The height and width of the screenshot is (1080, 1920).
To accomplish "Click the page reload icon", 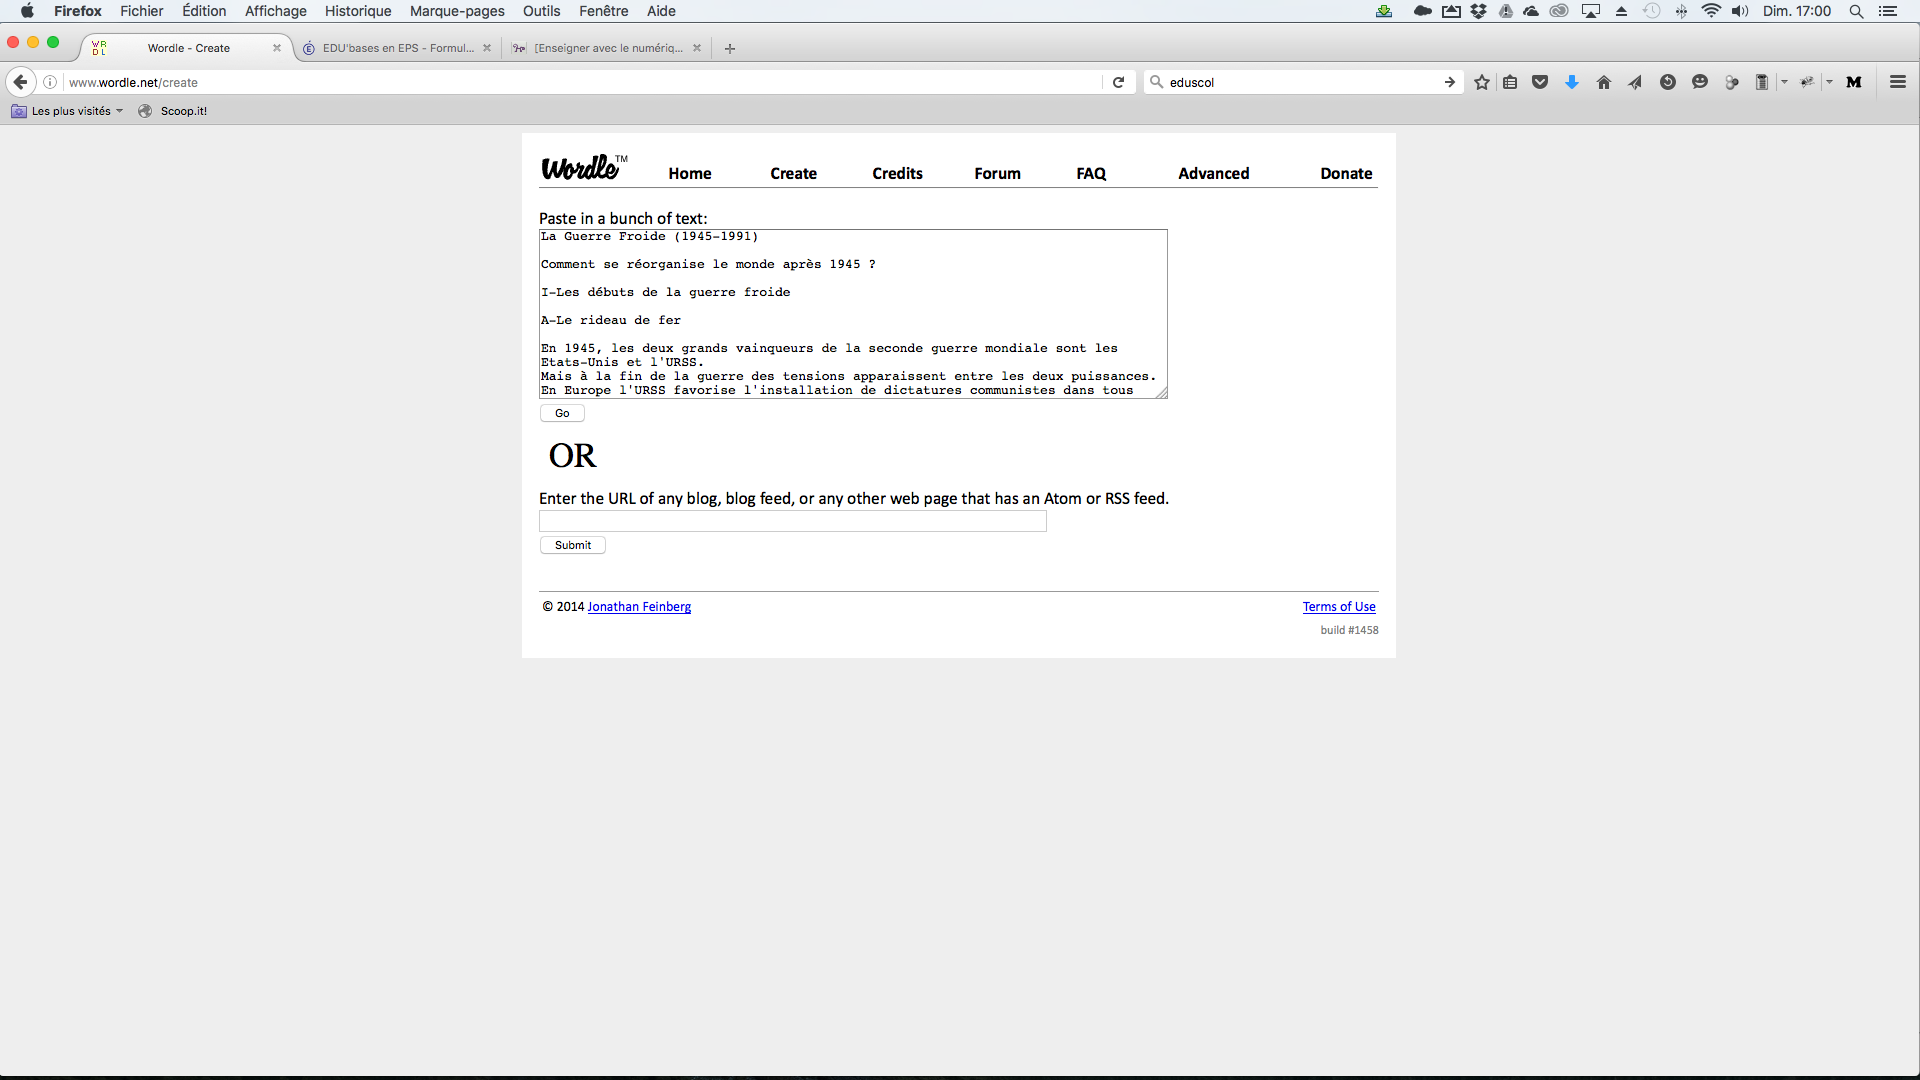I will (x=1118, y=82).
